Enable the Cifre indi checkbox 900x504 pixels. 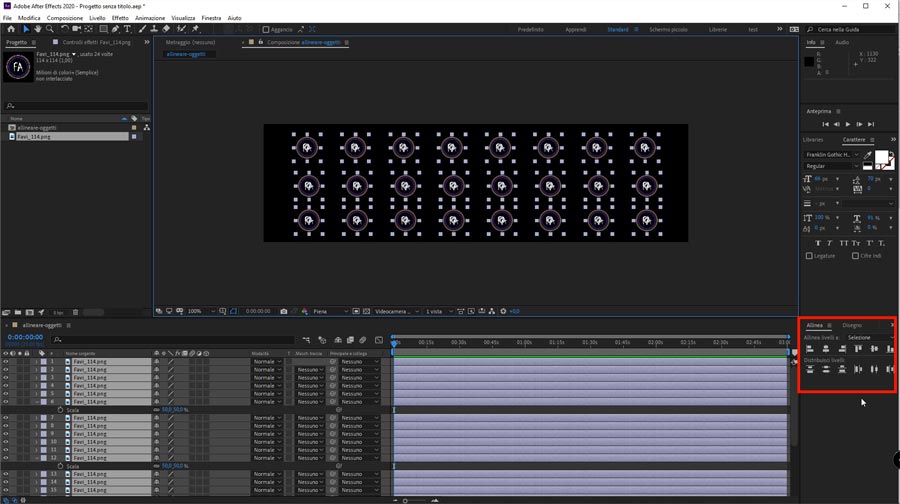coord(855,256)
